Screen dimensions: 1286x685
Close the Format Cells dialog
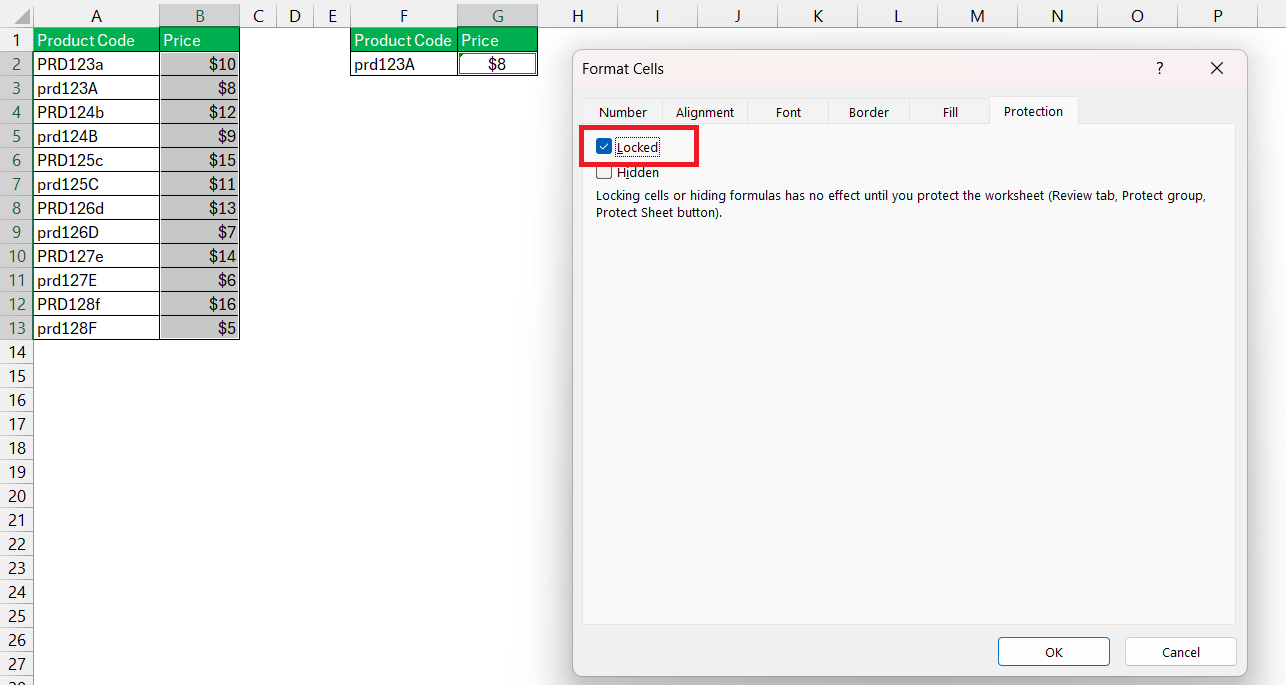pyautogui.click(x=1217, y=68)
